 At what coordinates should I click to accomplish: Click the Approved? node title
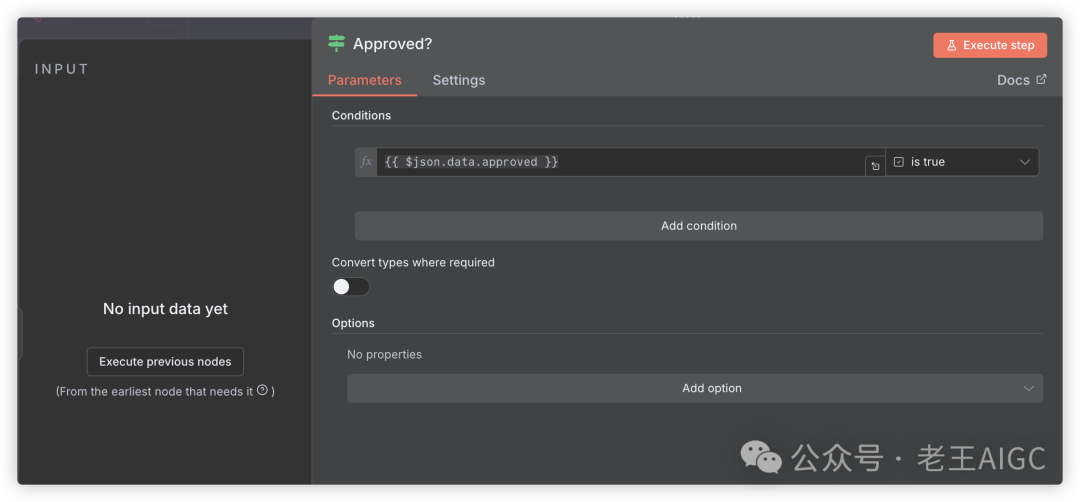pos(393,44)
